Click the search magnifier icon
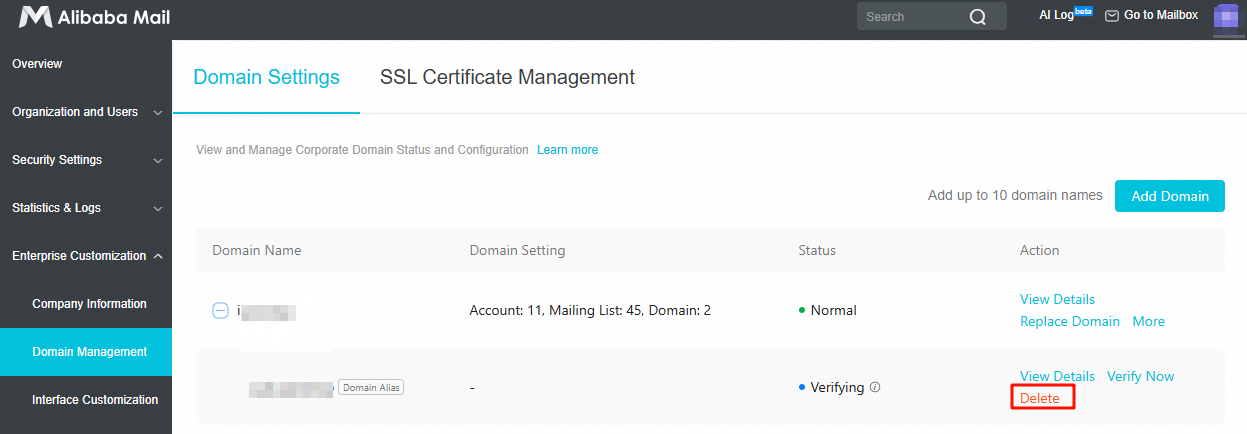The image size is (1247, 434). pos(978,17)
